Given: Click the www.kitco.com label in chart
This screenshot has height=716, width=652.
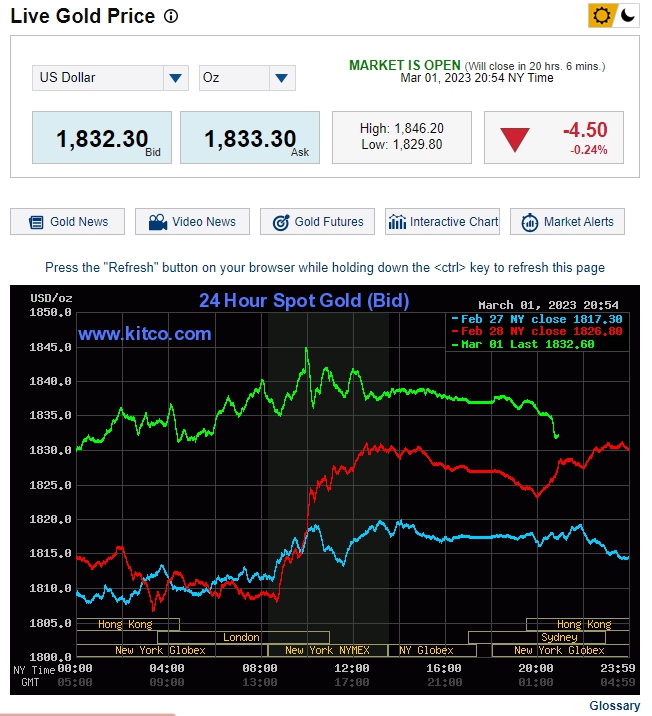Looking at the screenshot, I should (145, 334).
